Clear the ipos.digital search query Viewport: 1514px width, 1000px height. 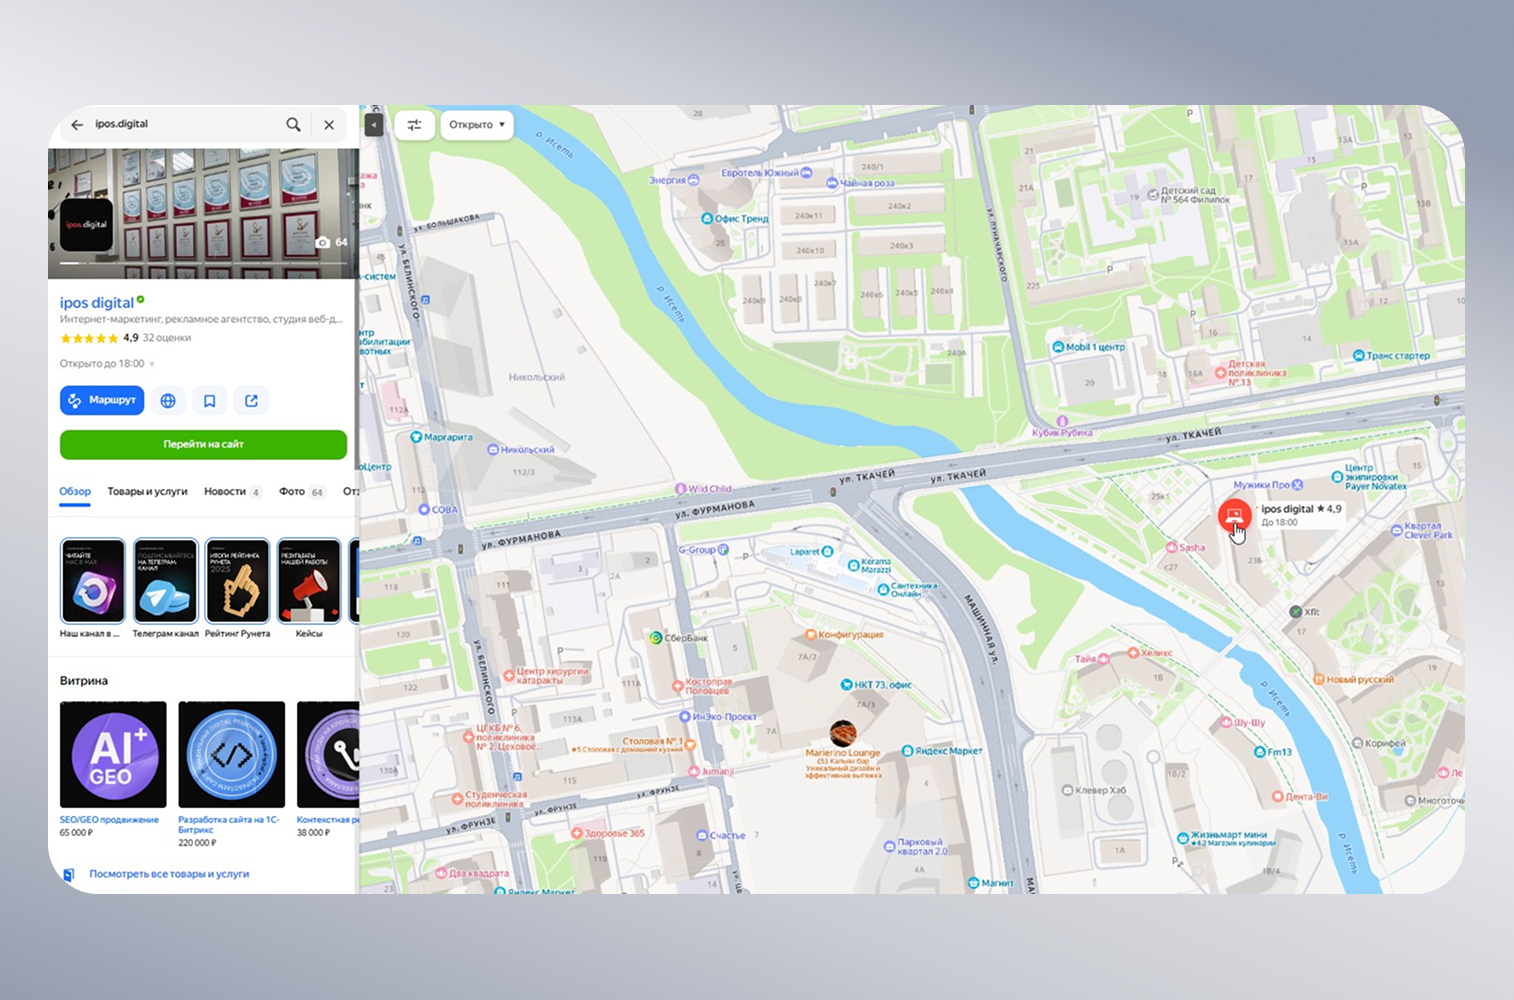click(329, 125)
